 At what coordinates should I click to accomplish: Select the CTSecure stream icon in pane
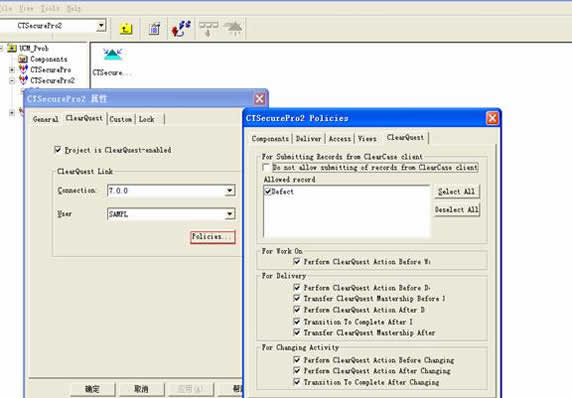click(x=112, y=55)
